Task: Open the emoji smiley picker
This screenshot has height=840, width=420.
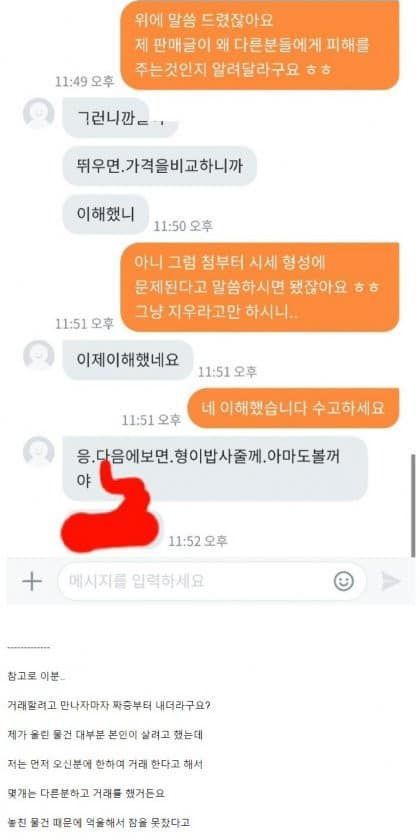Action: pyautogui.click(x=343, y=581)
